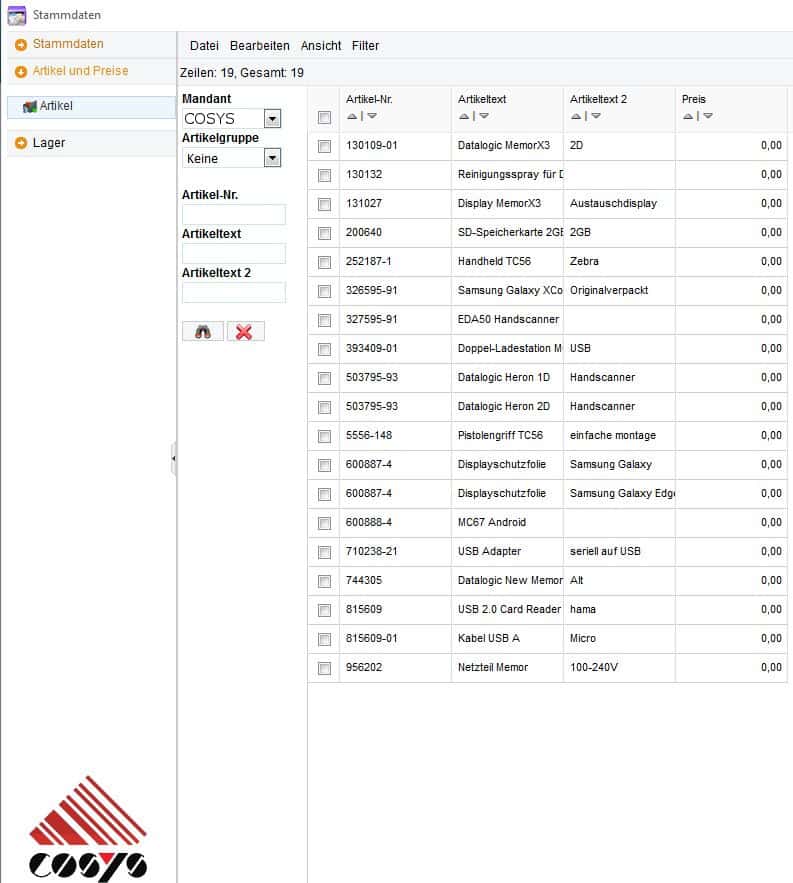The image size is (793, 883).
Task: Open the Mandant dropdown arrow
Action: click(x=272, y=119)
